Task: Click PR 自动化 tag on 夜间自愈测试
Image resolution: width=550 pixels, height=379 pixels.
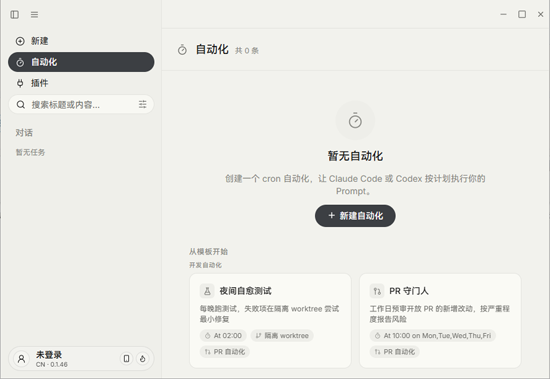Action: click(224, 352)
